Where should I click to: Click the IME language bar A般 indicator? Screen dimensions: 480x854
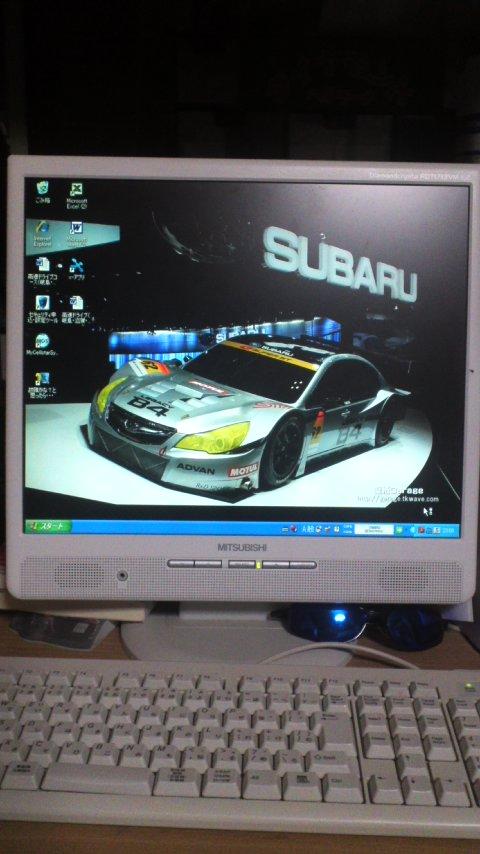(307, 528)
